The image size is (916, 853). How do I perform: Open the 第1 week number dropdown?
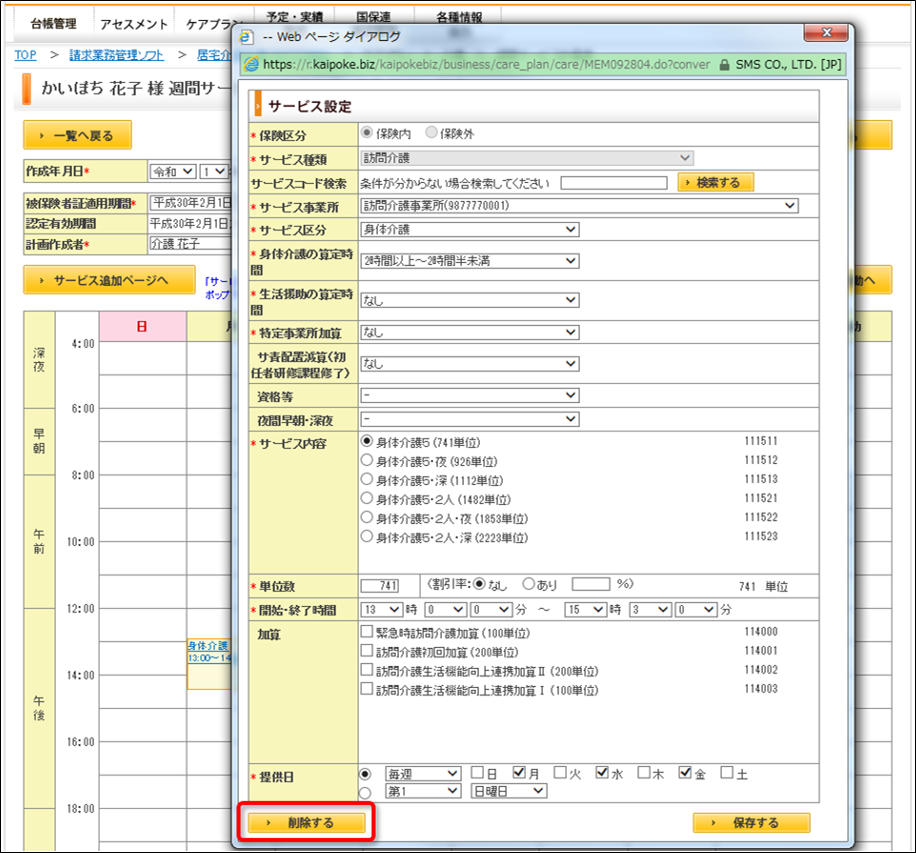pyautogui.click(x=423, y=791)
